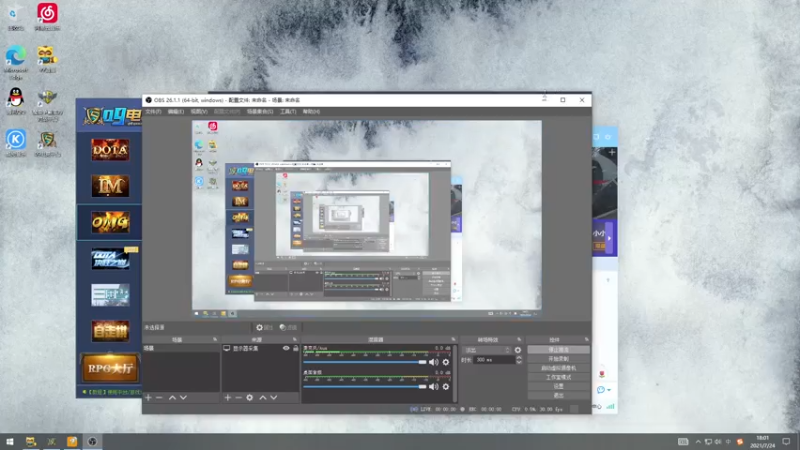Viewport: 800px width, 450px height.
Task: Open notification center in taskbar
Action: coord(786,442)
